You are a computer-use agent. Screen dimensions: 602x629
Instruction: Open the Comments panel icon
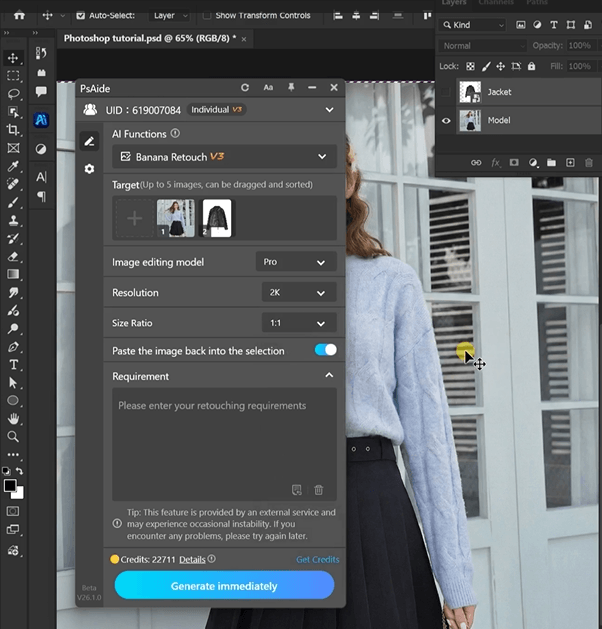[41, 91]
